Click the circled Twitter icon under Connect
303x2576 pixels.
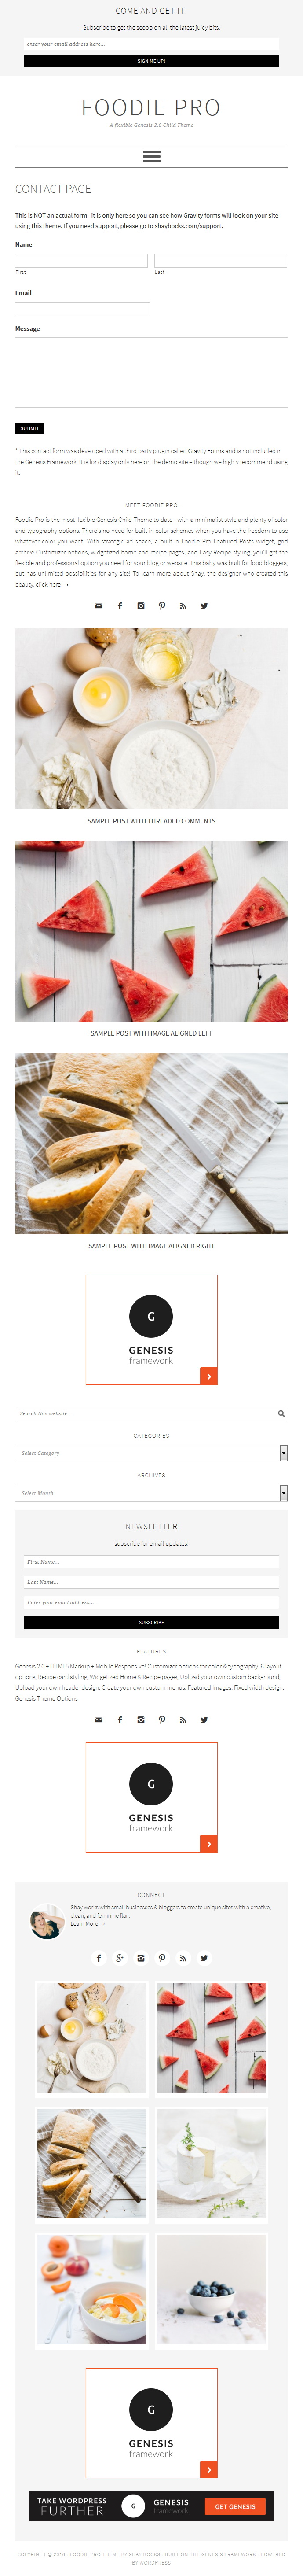pos(203,1957)
